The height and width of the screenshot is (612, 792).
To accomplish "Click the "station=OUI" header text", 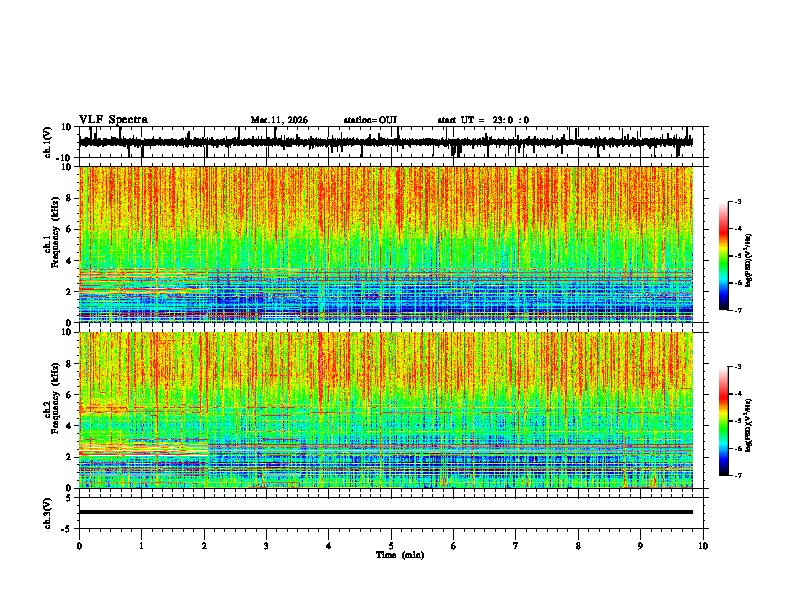I will [370, 120].
